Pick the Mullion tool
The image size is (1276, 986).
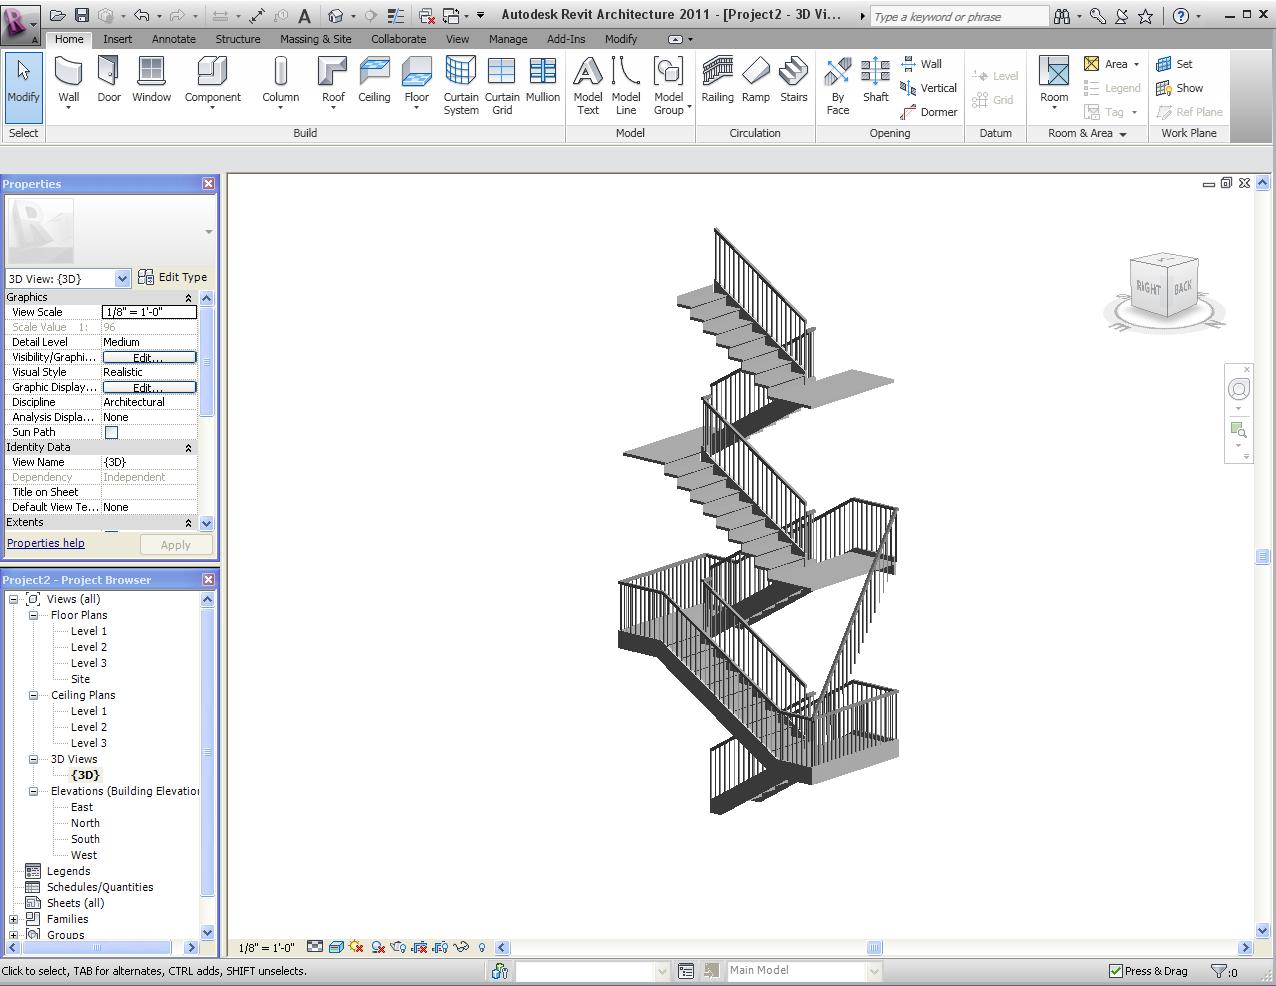[543, 80]
